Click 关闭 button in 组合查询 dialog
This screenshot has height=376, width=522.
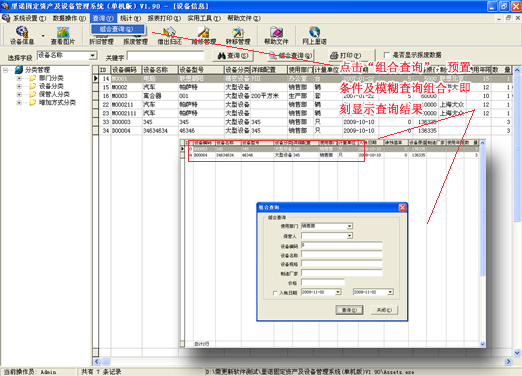coord(384,310)
